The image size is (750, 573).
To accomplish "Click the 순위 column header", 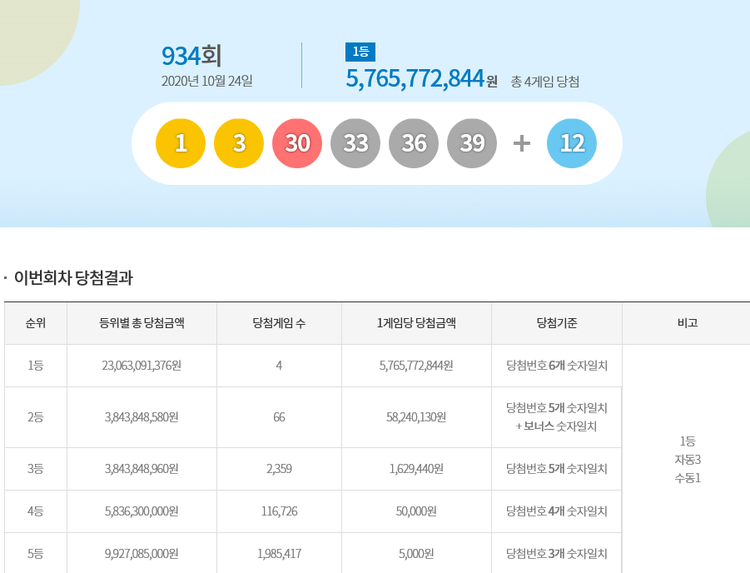I will click(x=35, y=323).
